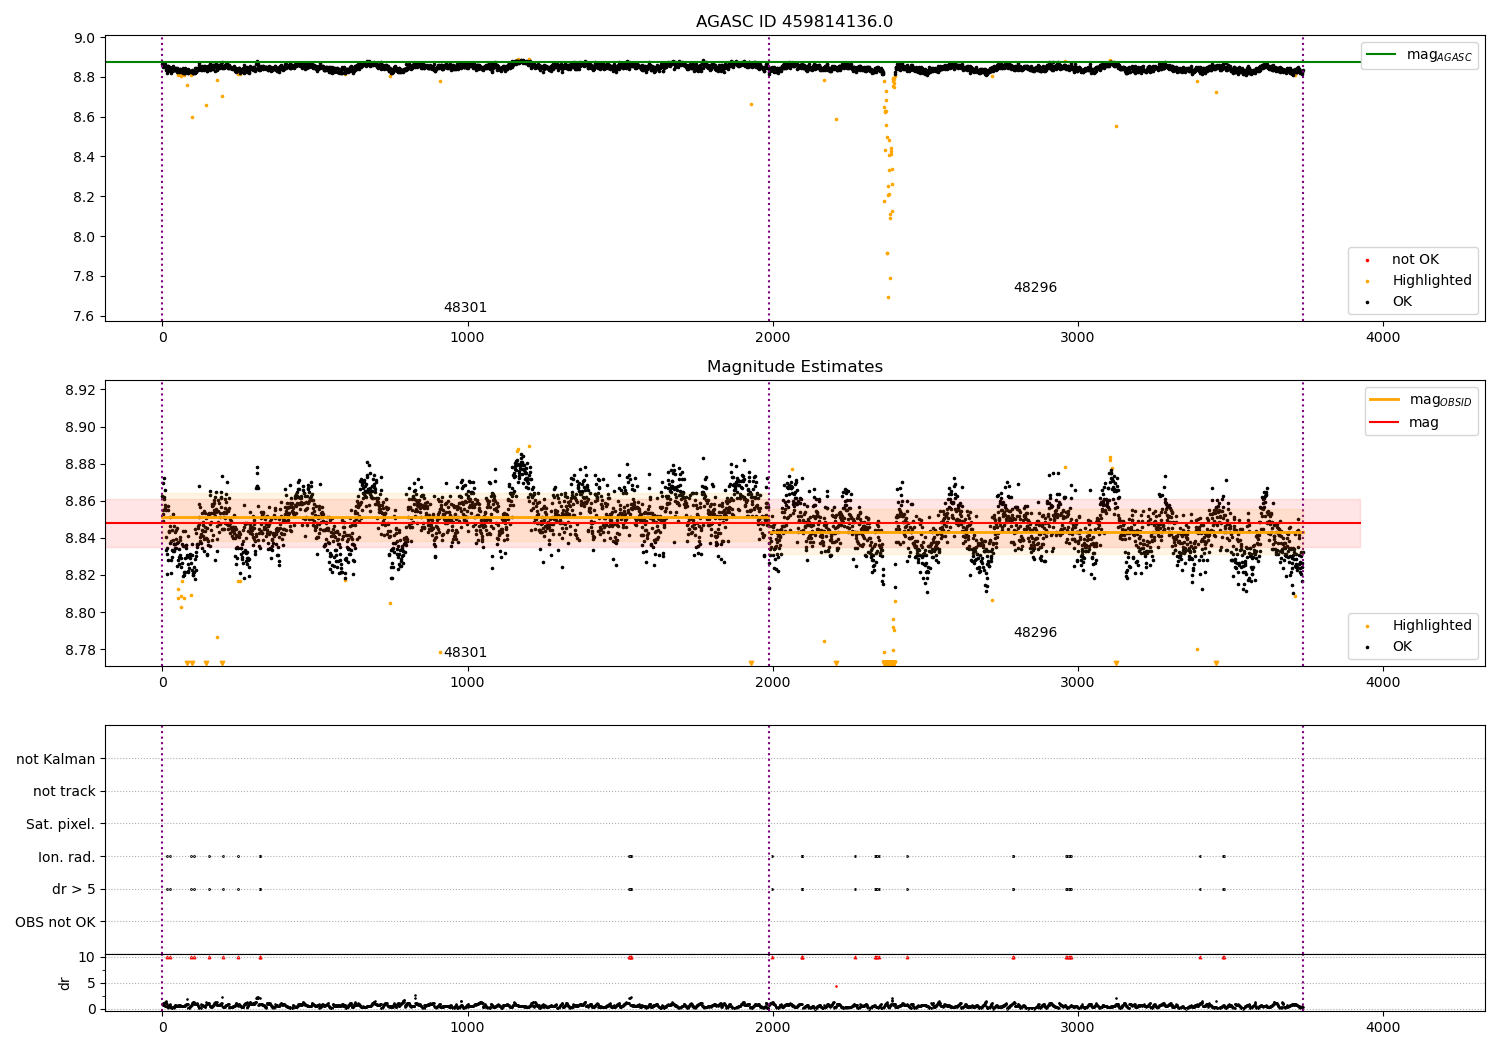Click the 'AGASC ID 459814136.0' plot title

coord(794,22)
